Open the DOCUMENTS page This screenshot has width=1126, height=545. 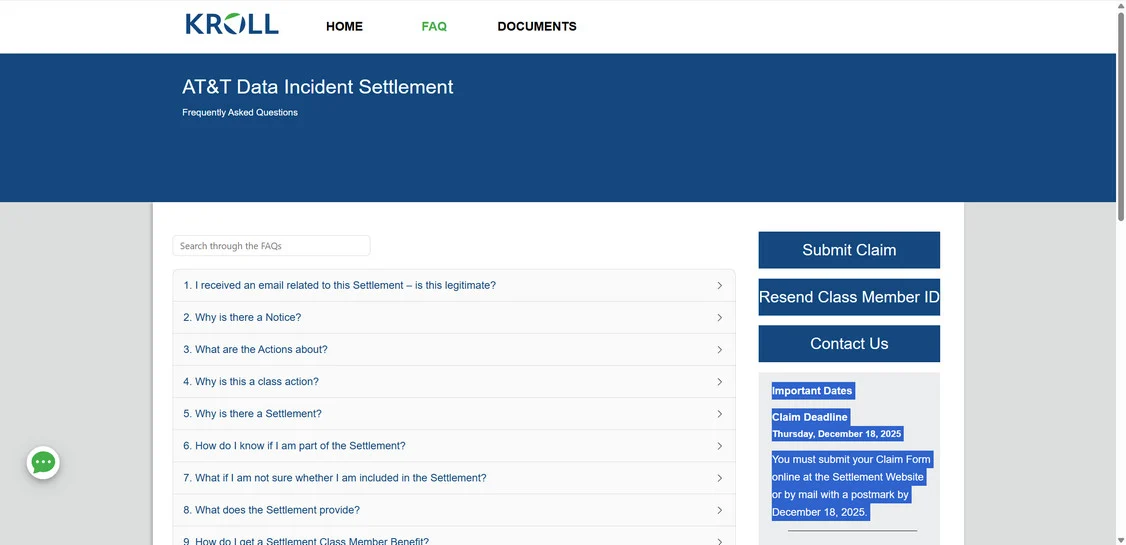pyautogui.click(x=536, y=27)
